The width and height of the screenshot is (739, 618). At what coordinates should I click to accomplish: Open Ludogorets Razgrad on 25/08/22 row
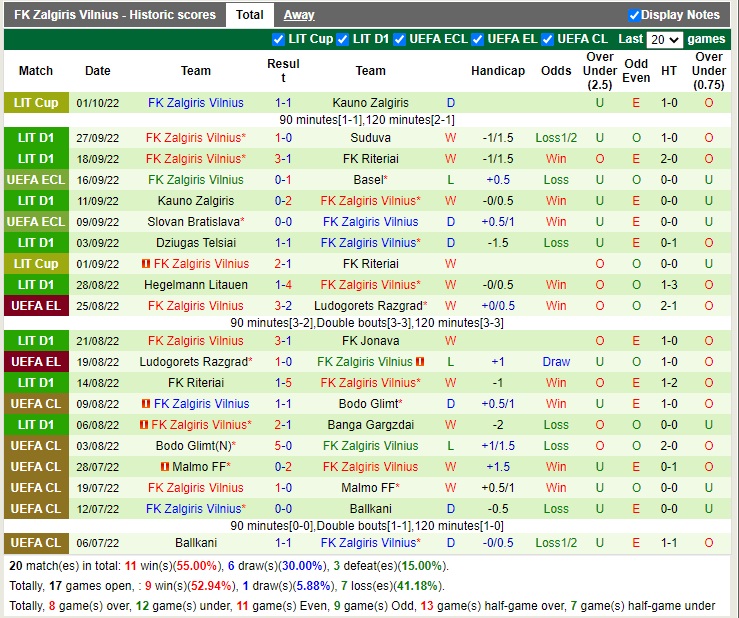click(x=370, y=305)
